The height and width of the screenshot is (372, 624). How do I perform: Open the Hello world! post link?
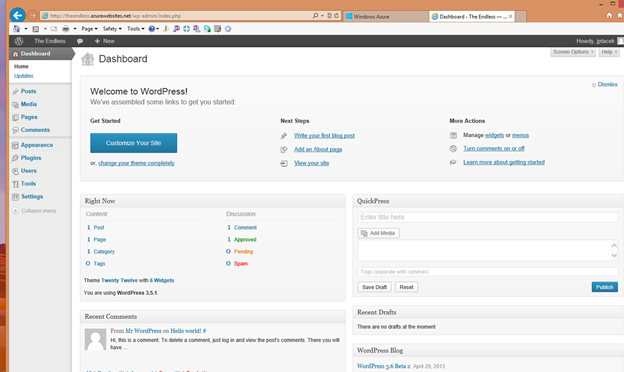point(185,331)
